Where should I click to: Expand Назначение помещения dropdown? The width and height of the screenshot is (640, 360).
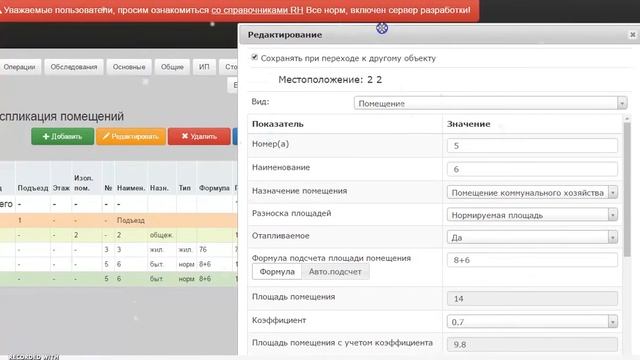pyautogui.click(x=532, y=192)
